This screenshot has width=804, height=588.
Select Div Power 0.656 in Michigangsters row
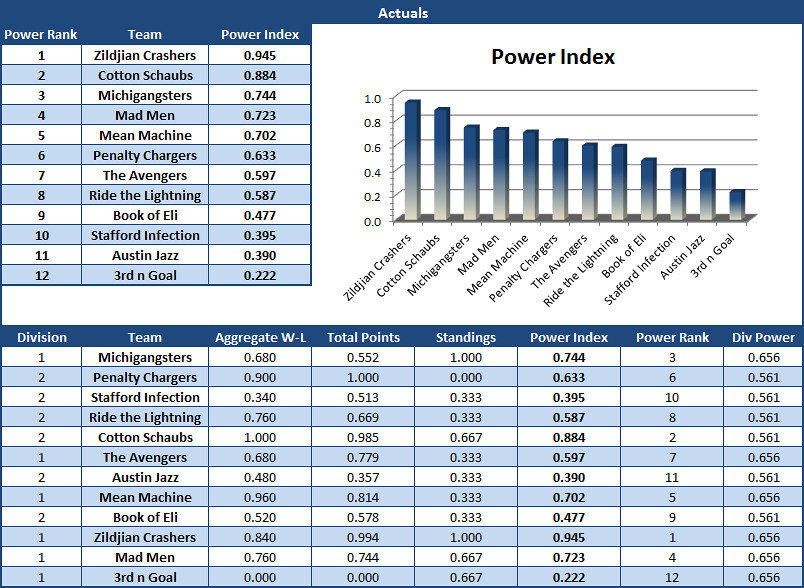763,357
